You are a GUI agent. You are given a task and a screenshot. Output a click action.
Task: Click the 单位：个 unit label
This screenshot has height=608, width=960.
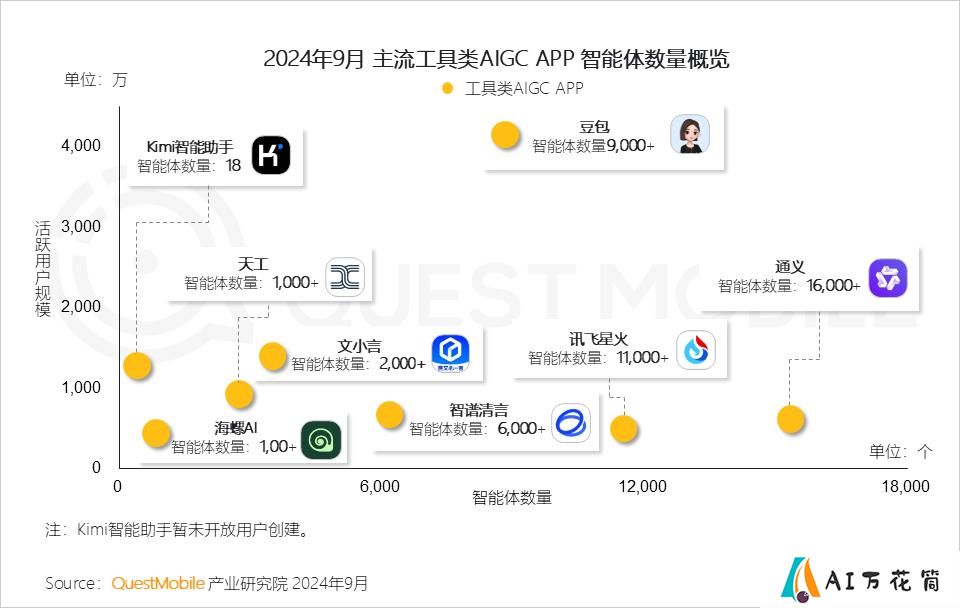[x=901, y=452]
